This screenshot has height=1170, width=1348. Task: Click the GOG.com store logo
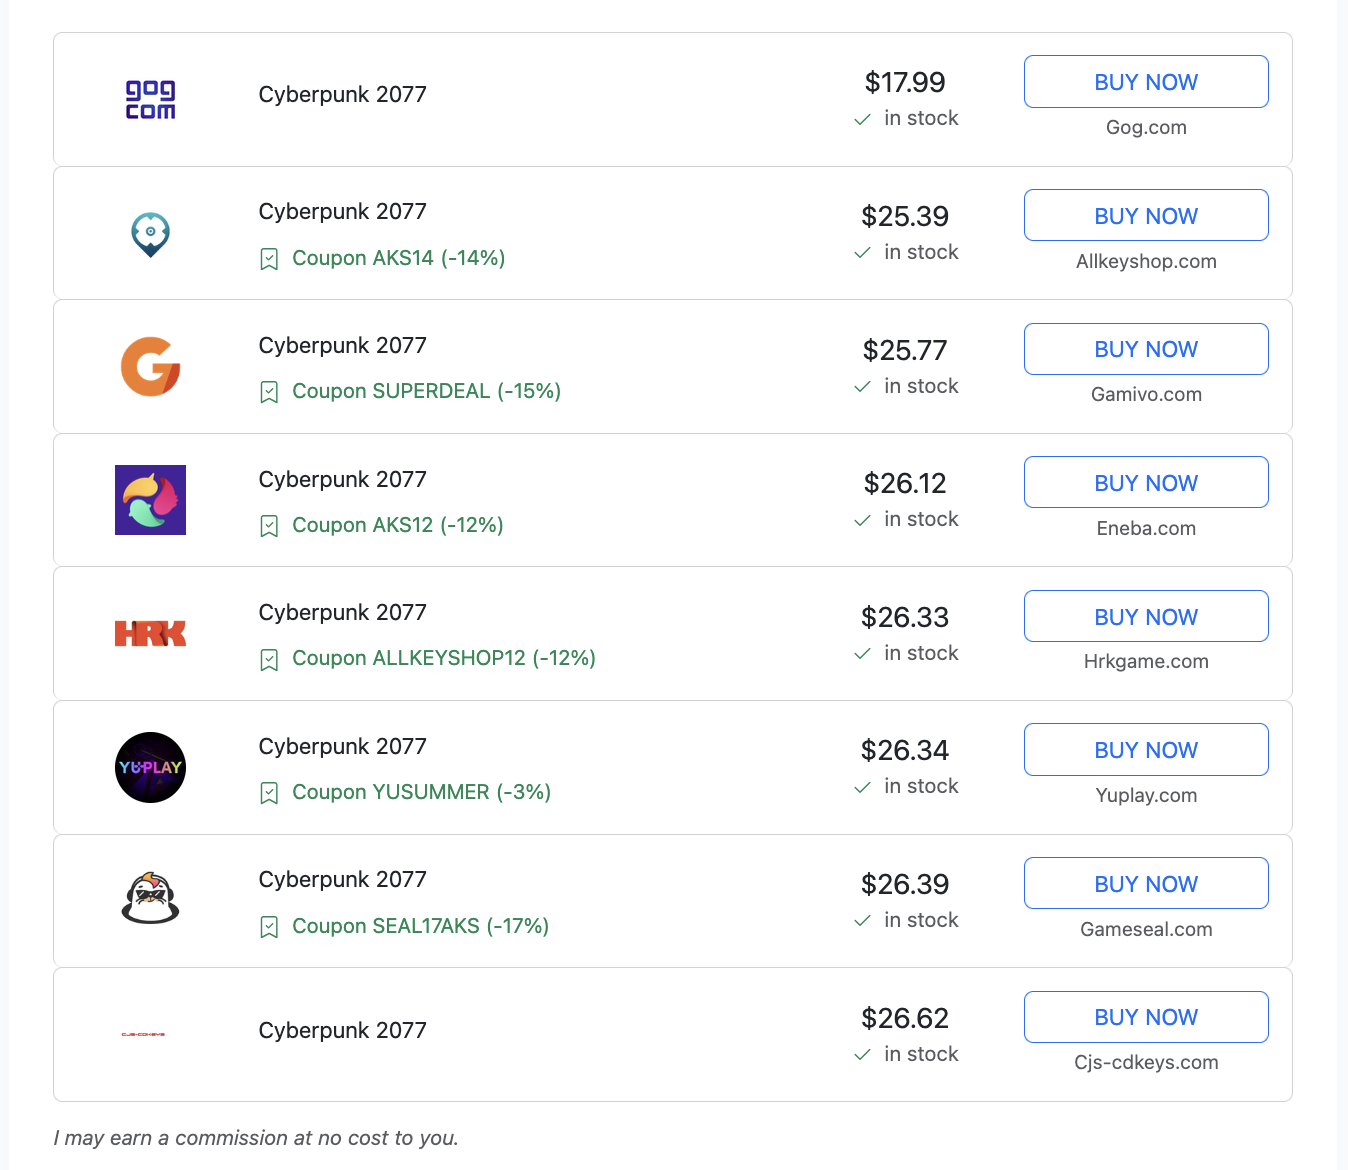[x=150, y=100]
